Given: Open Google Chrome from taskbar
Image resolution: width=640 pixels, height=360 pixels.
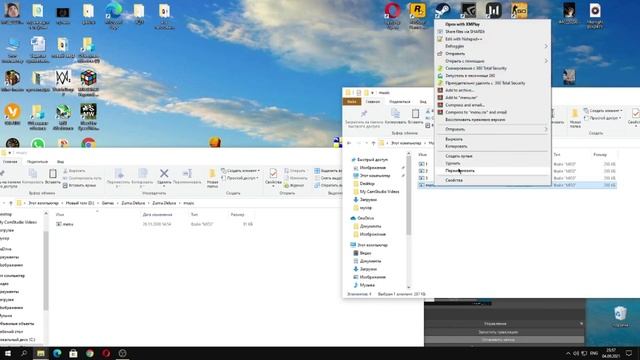Looking at the screenshot, I should 90,353.
